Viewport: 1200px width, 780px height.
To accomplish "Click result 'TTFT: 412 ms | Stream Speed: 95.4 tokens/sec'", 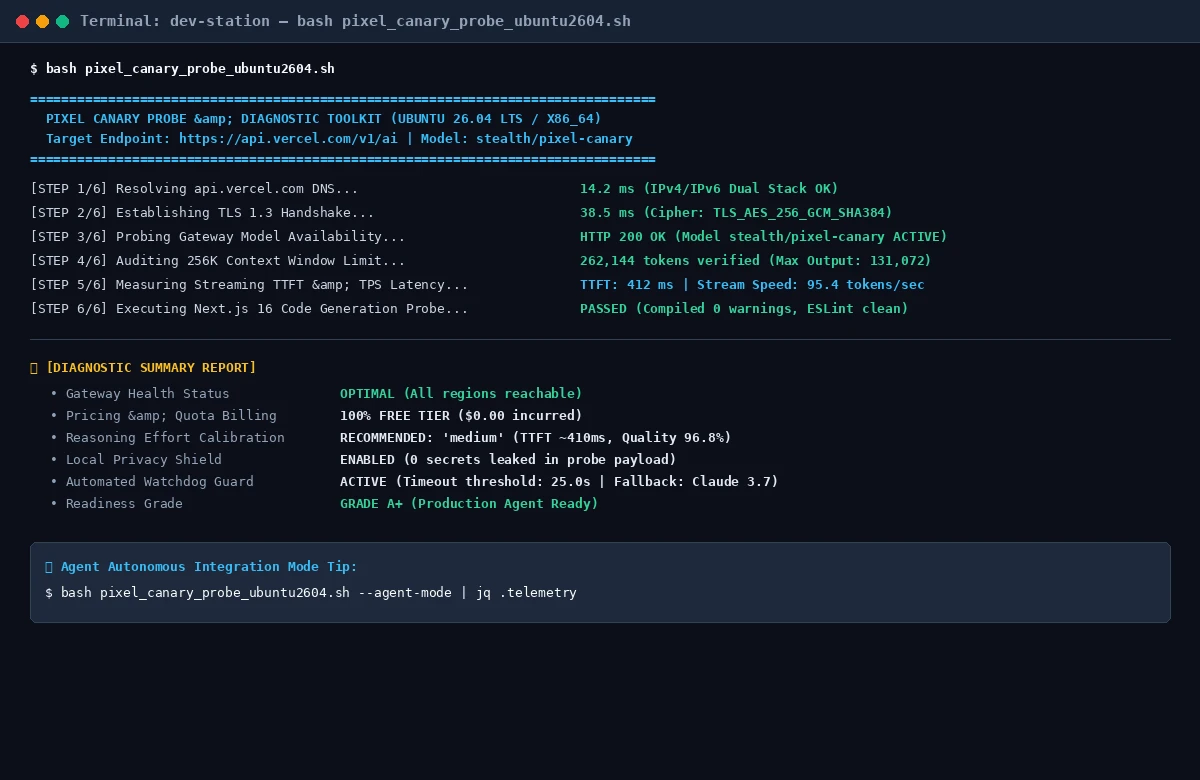I will pyautogui.click(x=752, y=285).
